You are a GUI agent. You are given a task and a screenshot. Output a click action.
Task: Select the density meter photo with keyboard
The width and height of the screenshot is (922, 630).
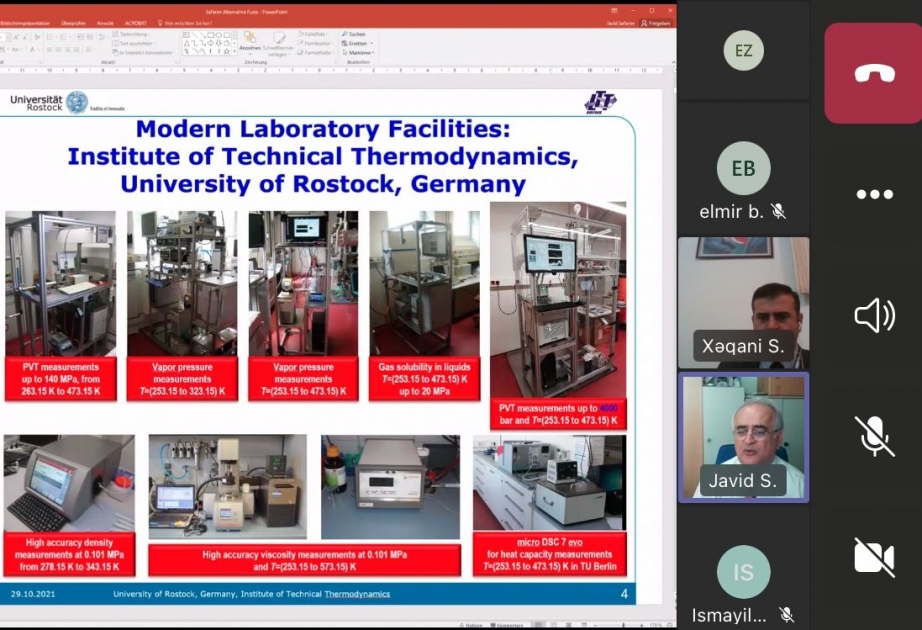click(69, 484)
